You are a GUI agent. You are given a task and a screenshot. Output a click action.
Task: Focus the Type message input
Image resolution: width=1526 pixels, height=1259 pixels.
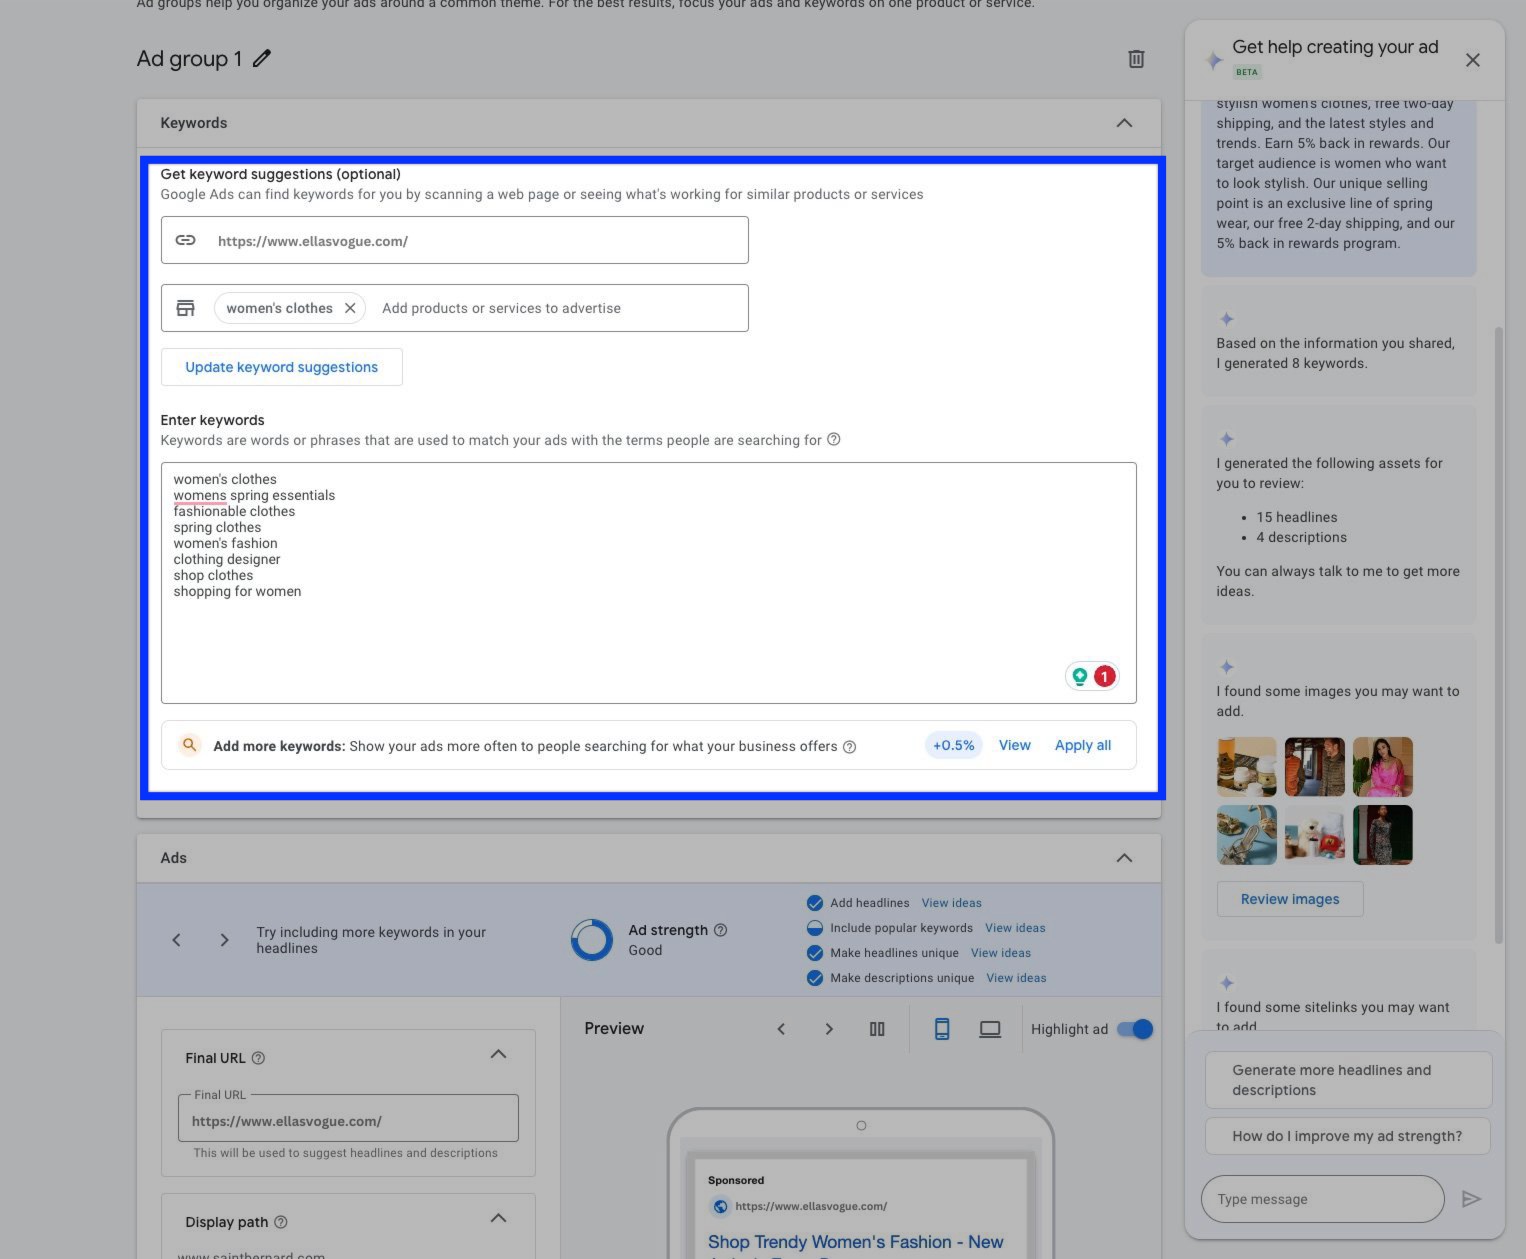coord(1322,1199)
